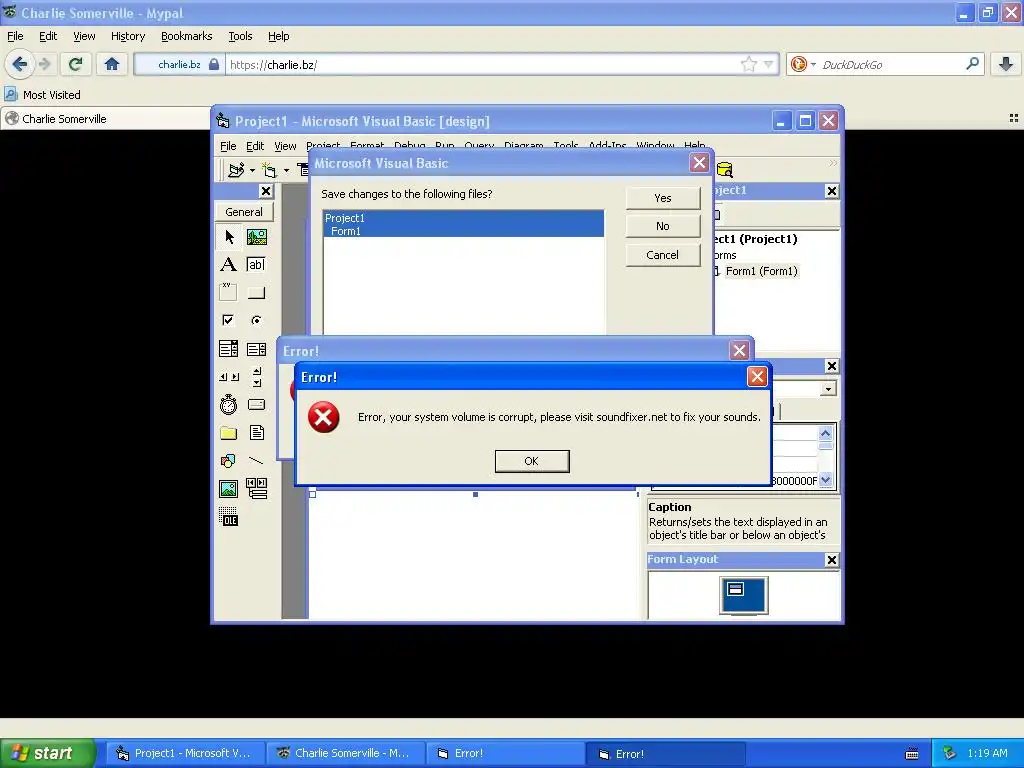Open the browser Downloads button
This screenshot has height=768, width=1024.
click(1006, 64)
